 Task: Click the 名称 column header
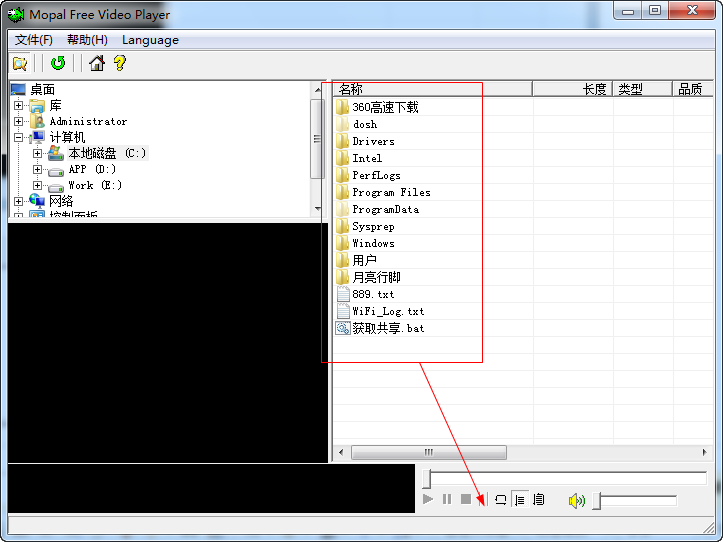click(433, 89)
